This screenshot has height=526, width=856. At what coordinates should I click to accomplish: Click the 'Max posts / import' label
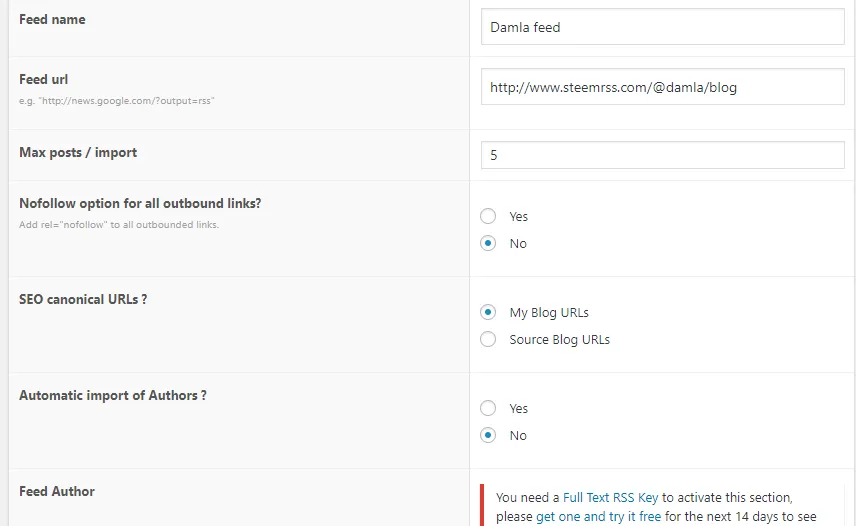click(x=78, y=153)
